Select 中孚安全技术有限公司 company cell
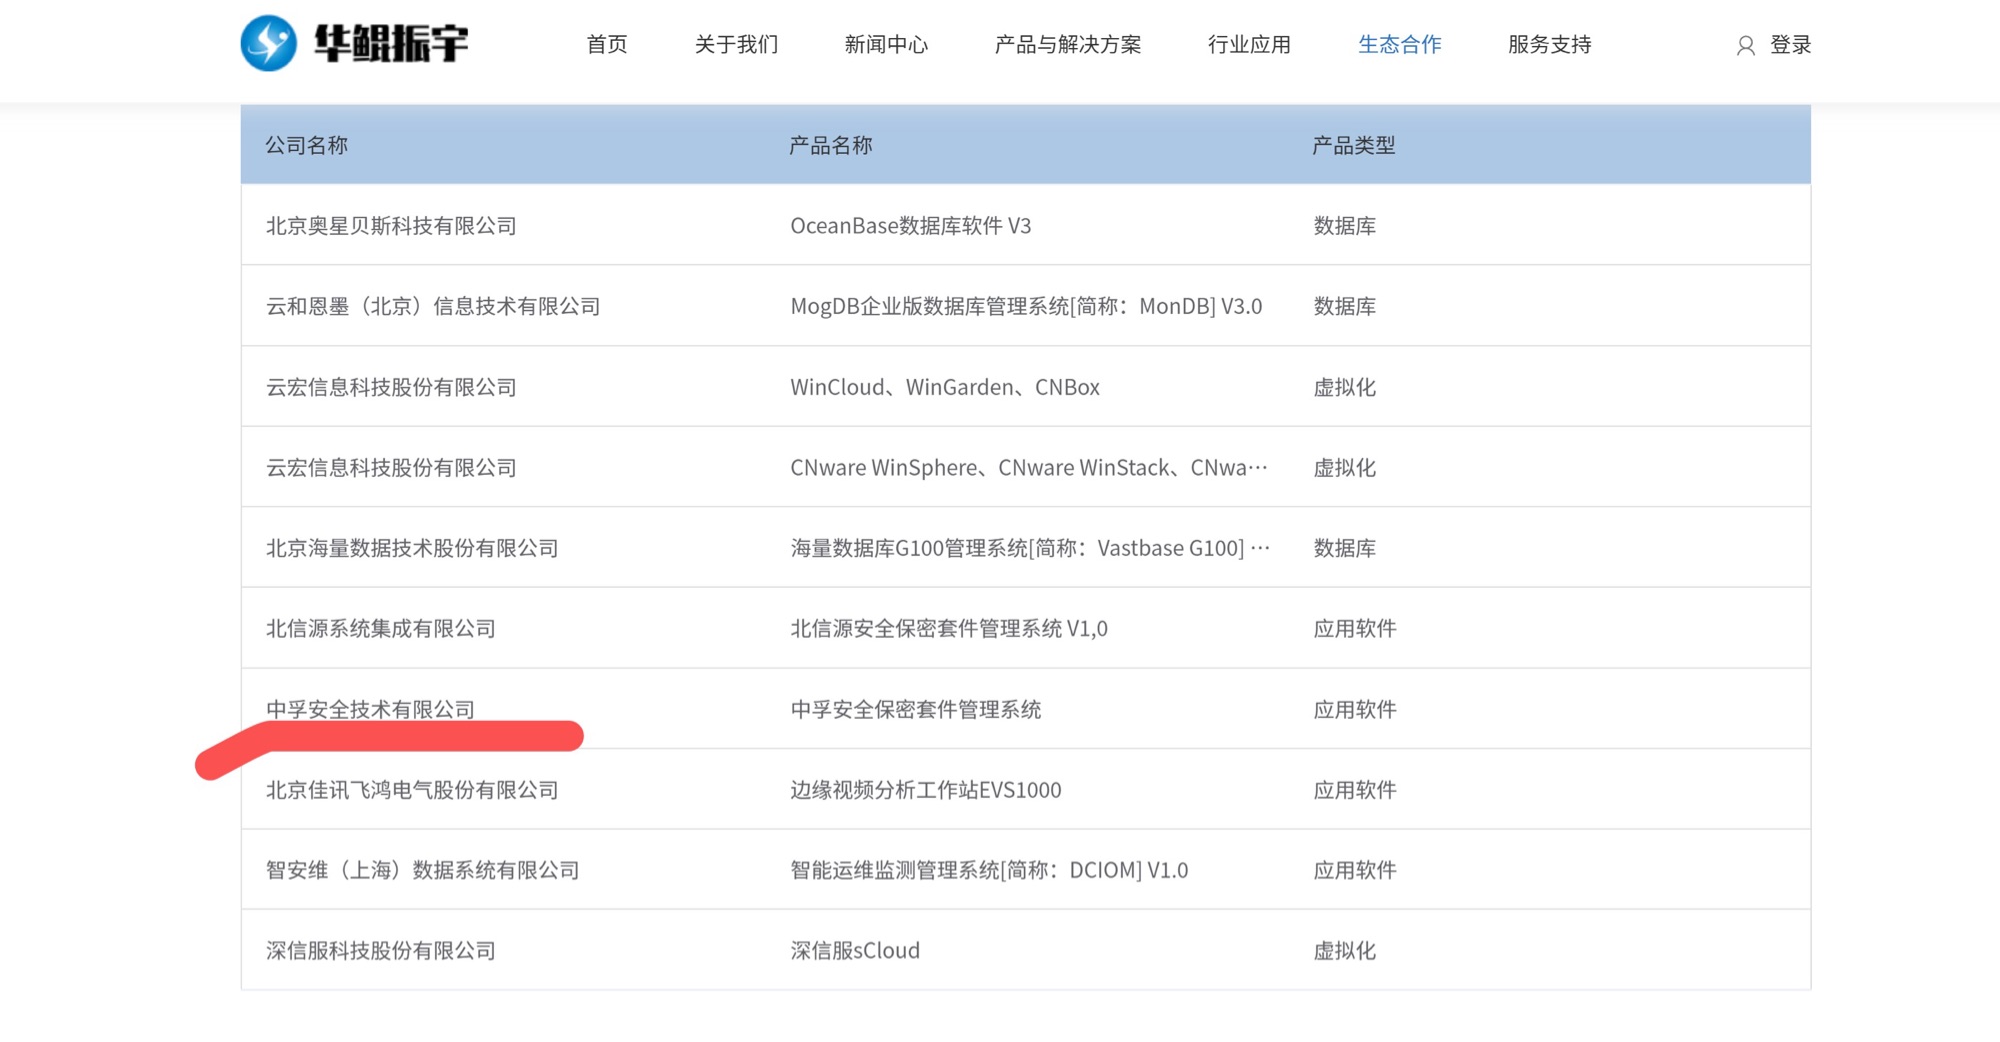The width and height of the screenshot is (2000, 1042). pos(370,709)
